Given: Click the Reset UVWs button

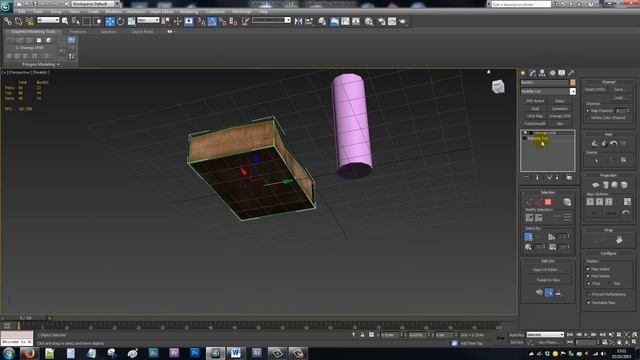Looking at the screenshot, I should 595,89.
